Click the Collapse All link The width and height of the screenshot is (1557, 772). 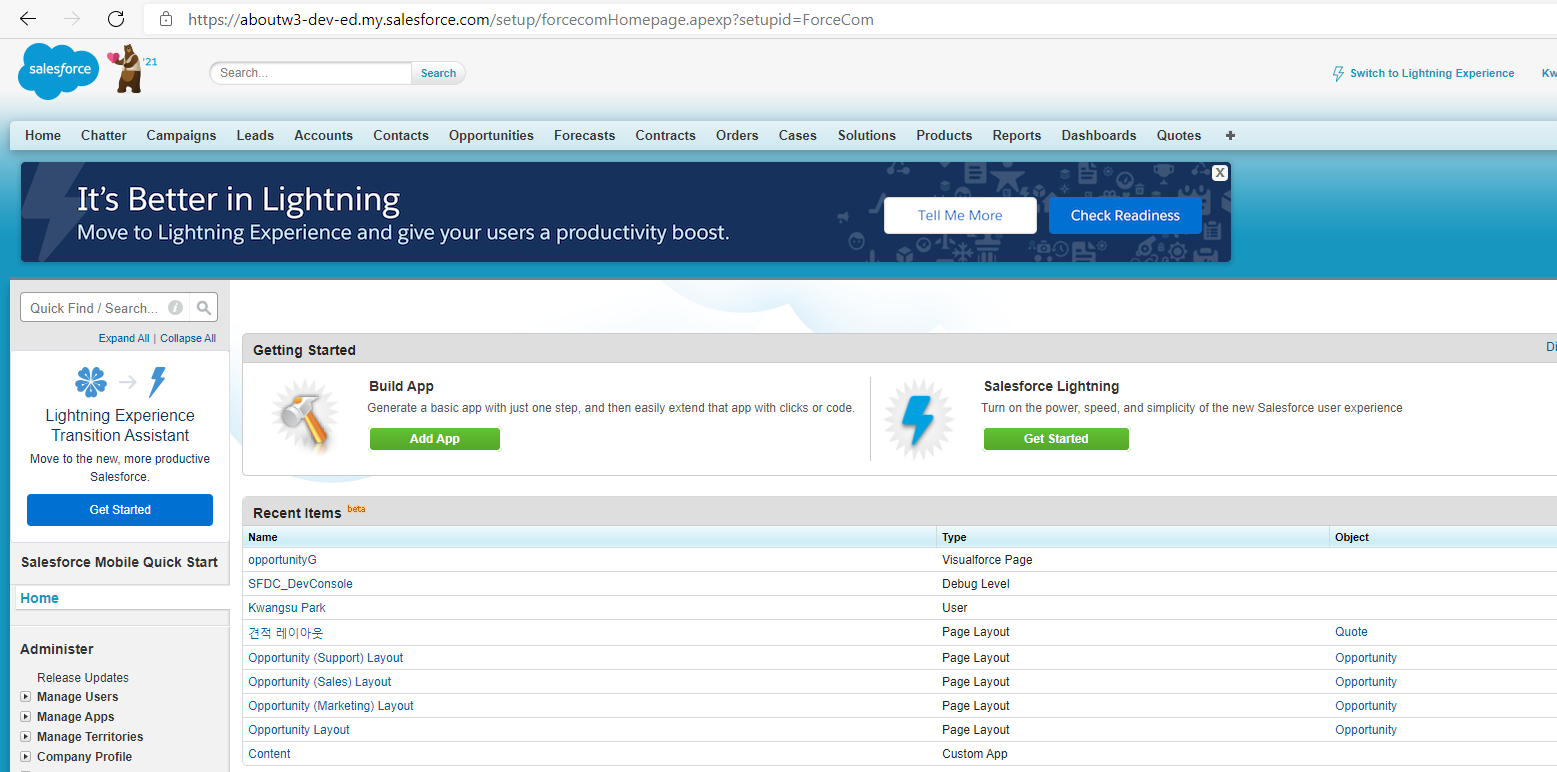[188, 338]
